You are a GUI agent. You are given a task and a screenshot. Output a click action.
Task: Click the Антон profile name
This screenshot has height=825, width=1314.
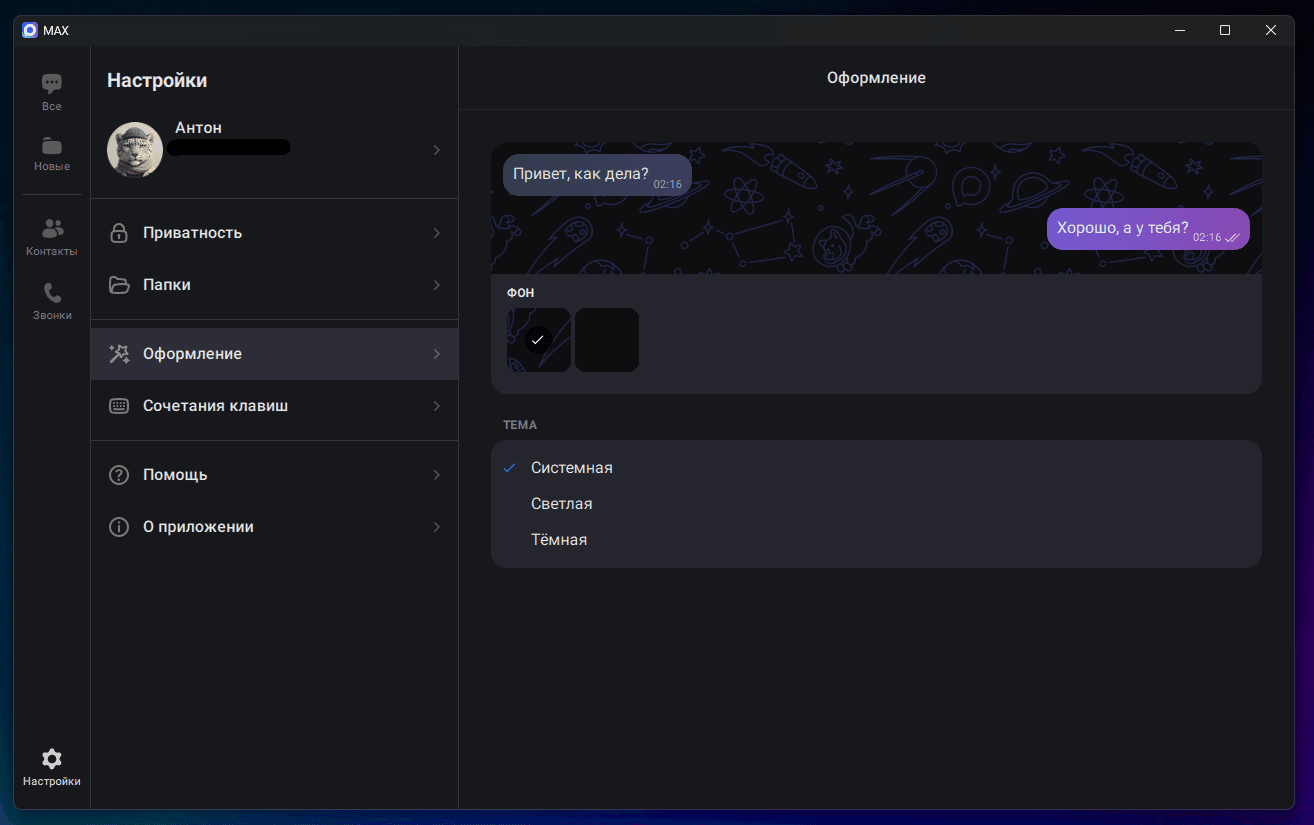[198, 128]
